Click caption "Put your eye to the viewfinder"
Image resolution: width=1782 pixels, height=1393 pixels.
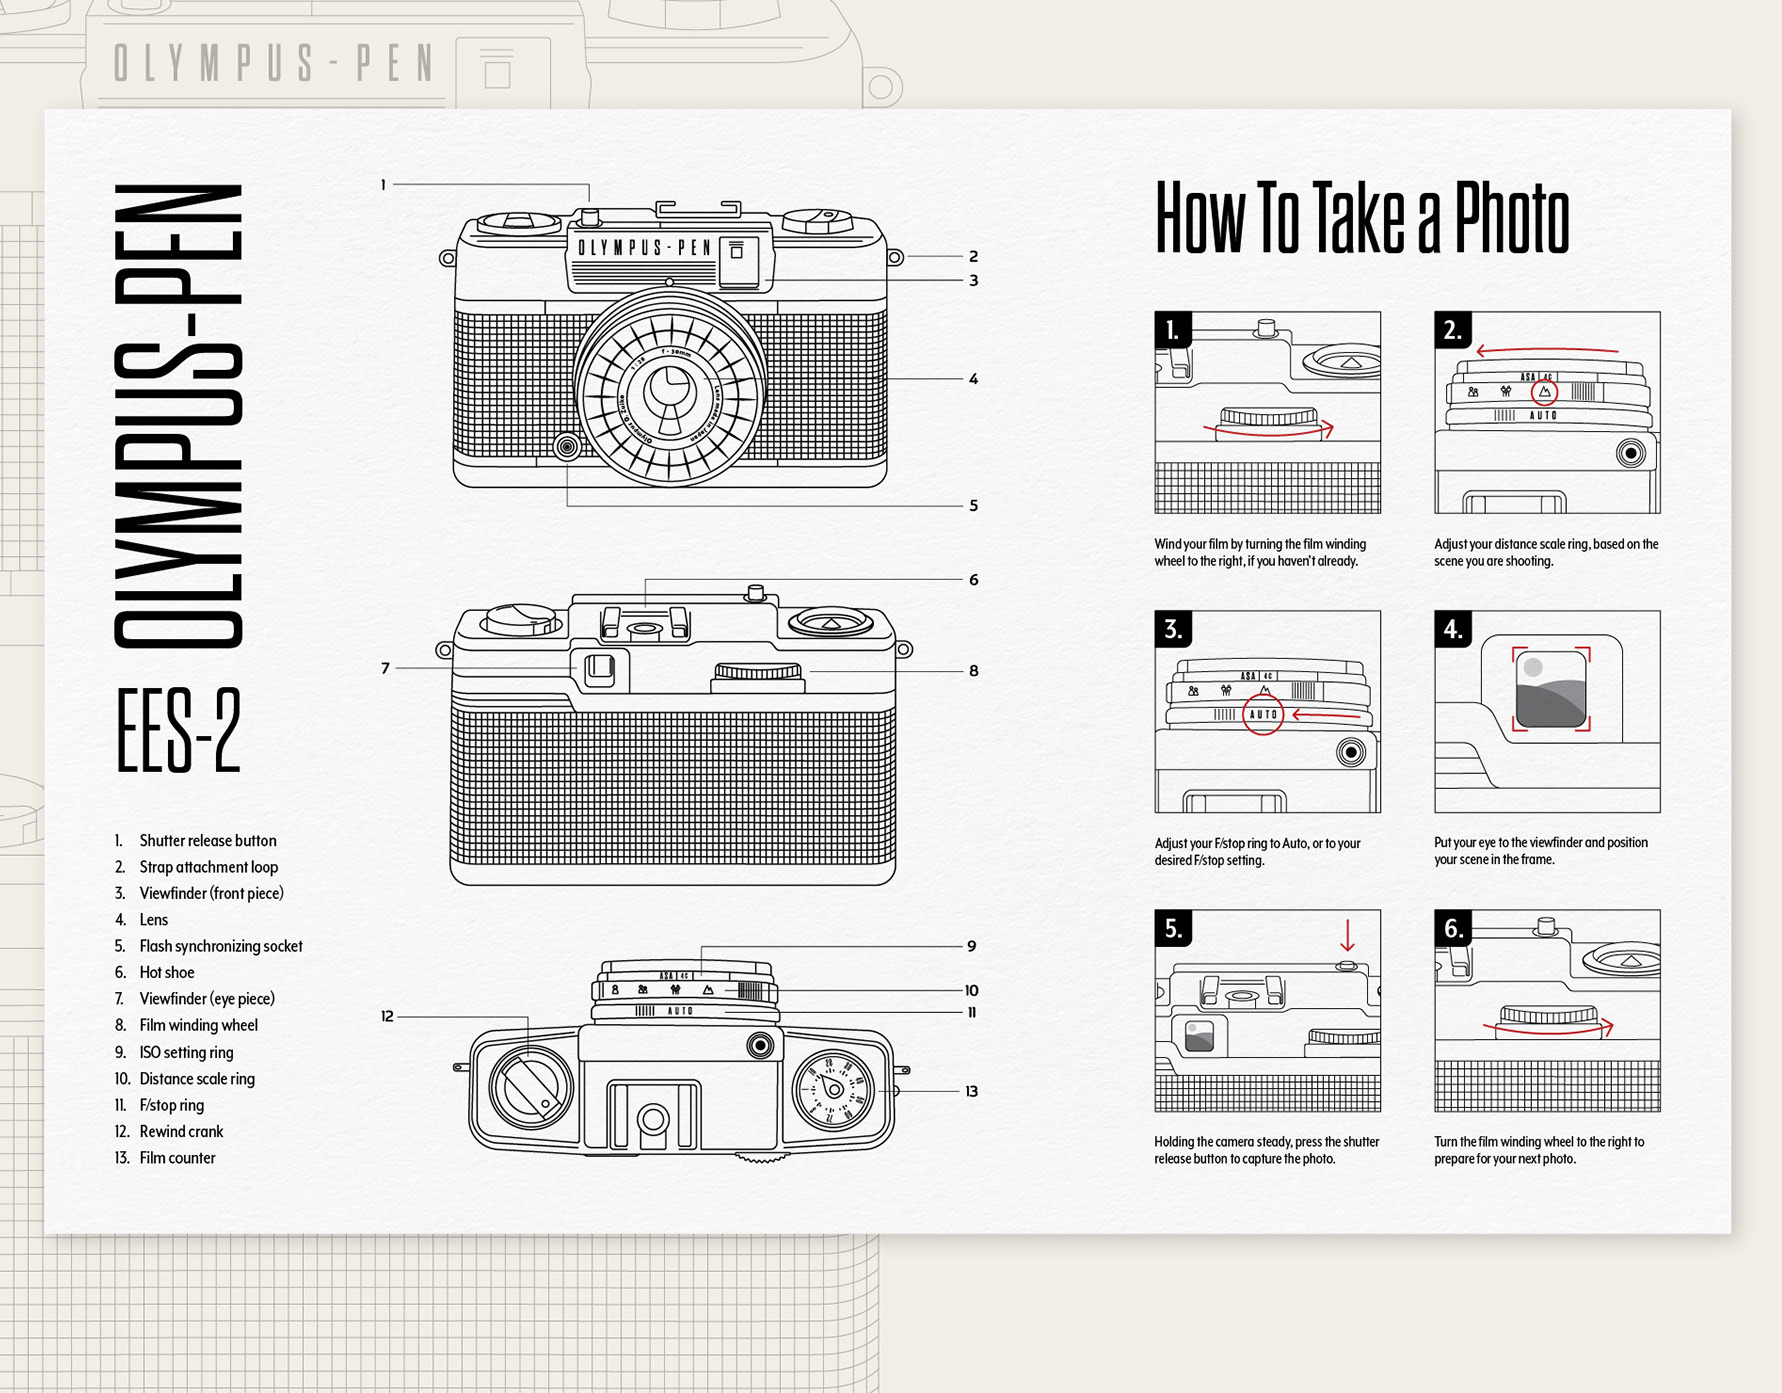coord(1541,851)
